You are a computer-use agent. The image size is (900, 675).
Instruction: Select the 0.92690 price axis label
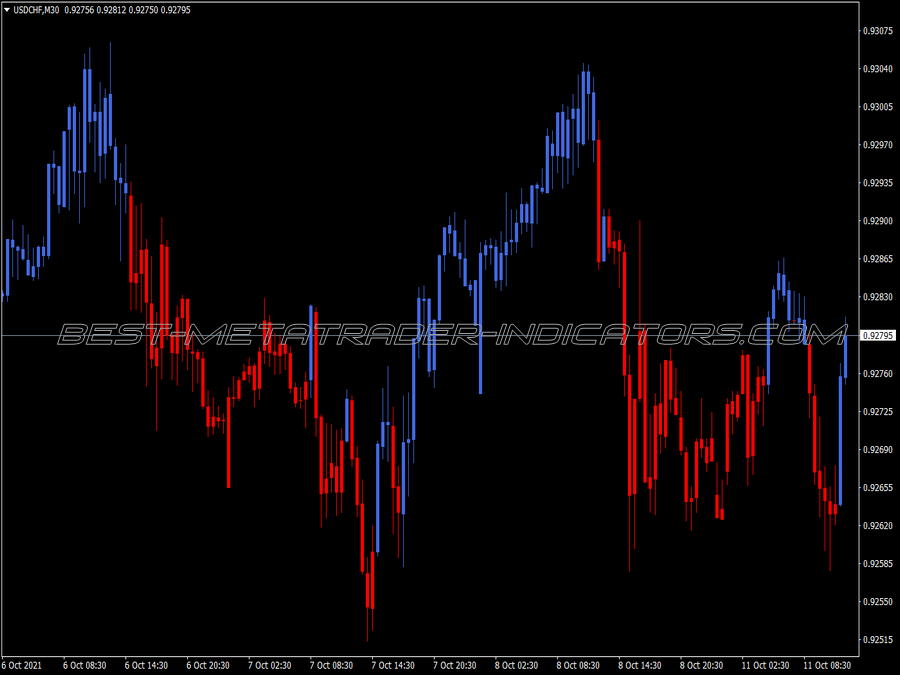pos(878,449)
